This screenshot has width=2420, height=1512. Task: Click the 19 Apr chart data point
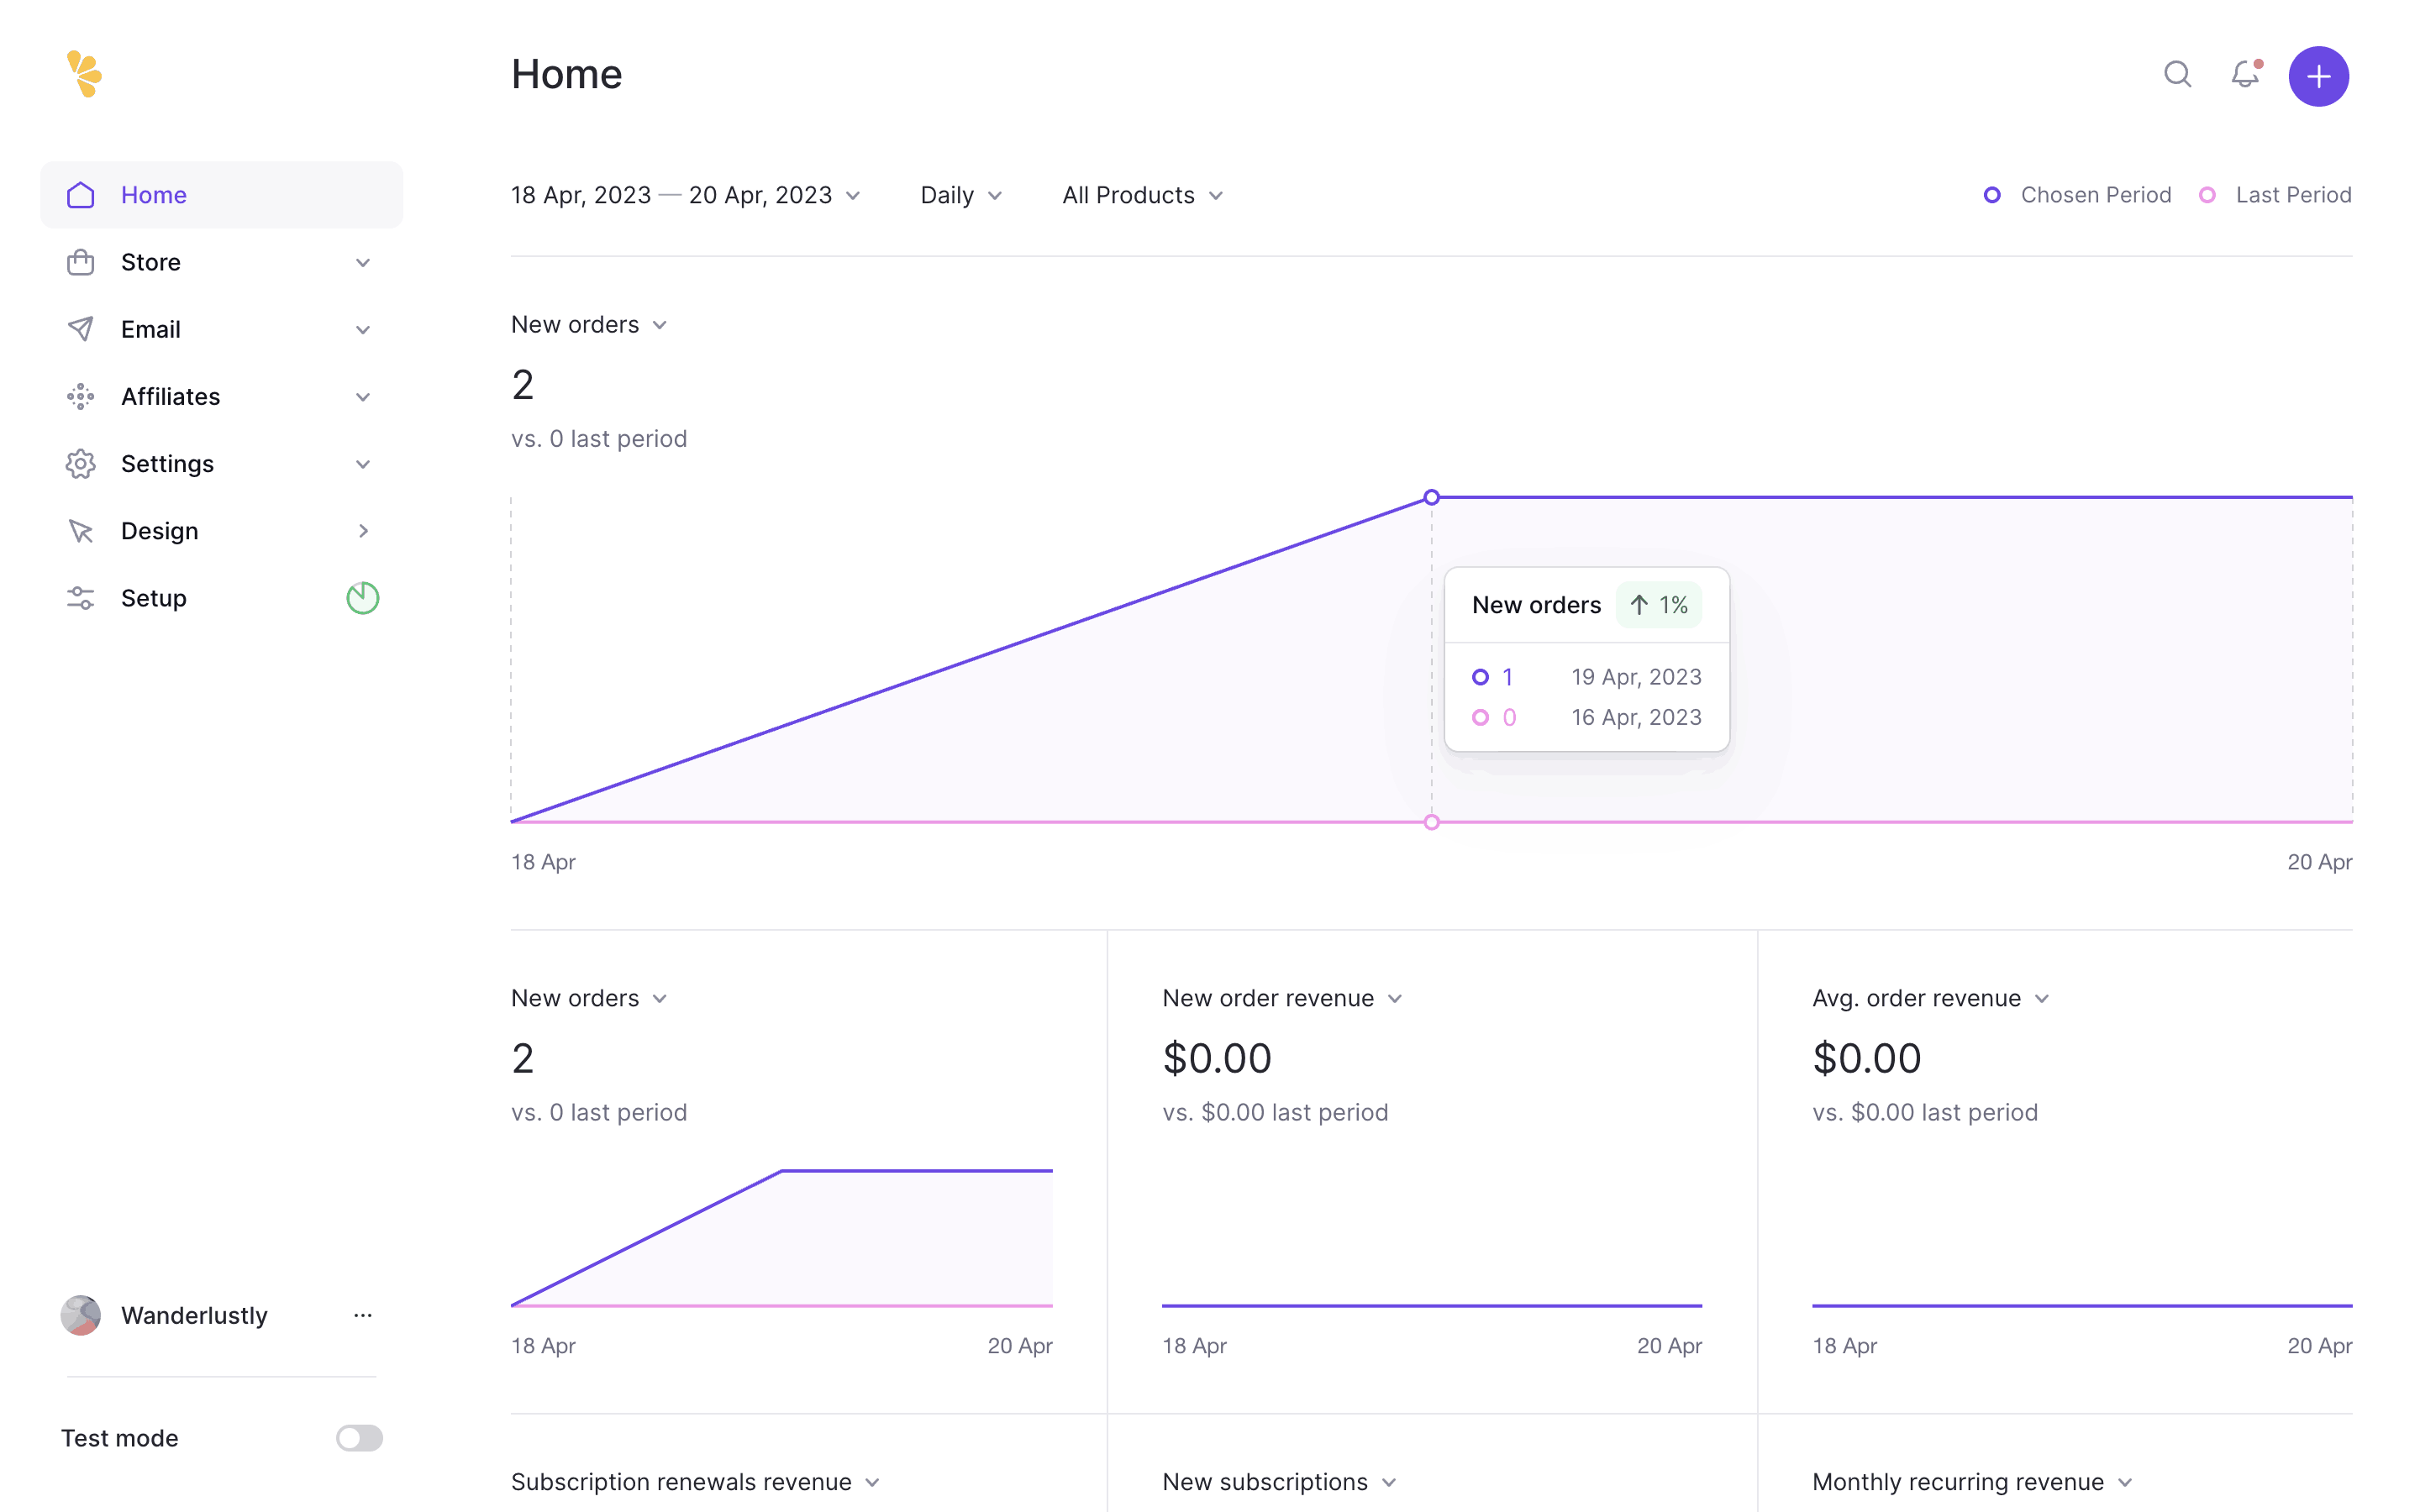click(1431, 497)
